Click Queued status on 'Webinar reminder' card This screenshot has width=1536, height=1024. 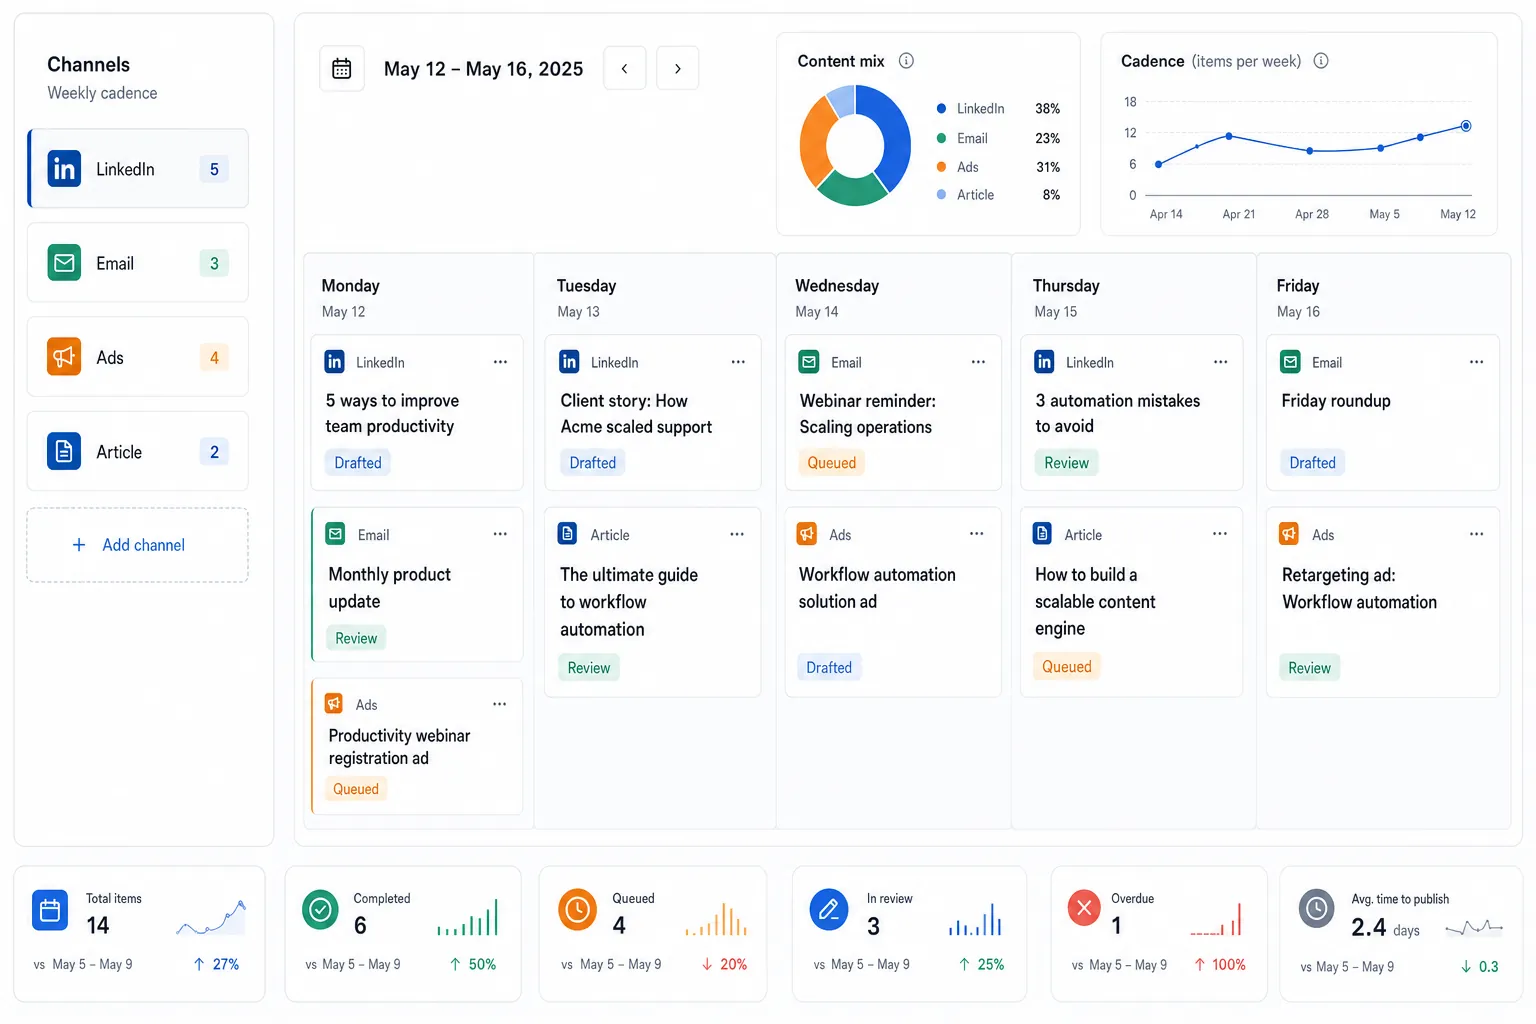(x=832, y=463)
